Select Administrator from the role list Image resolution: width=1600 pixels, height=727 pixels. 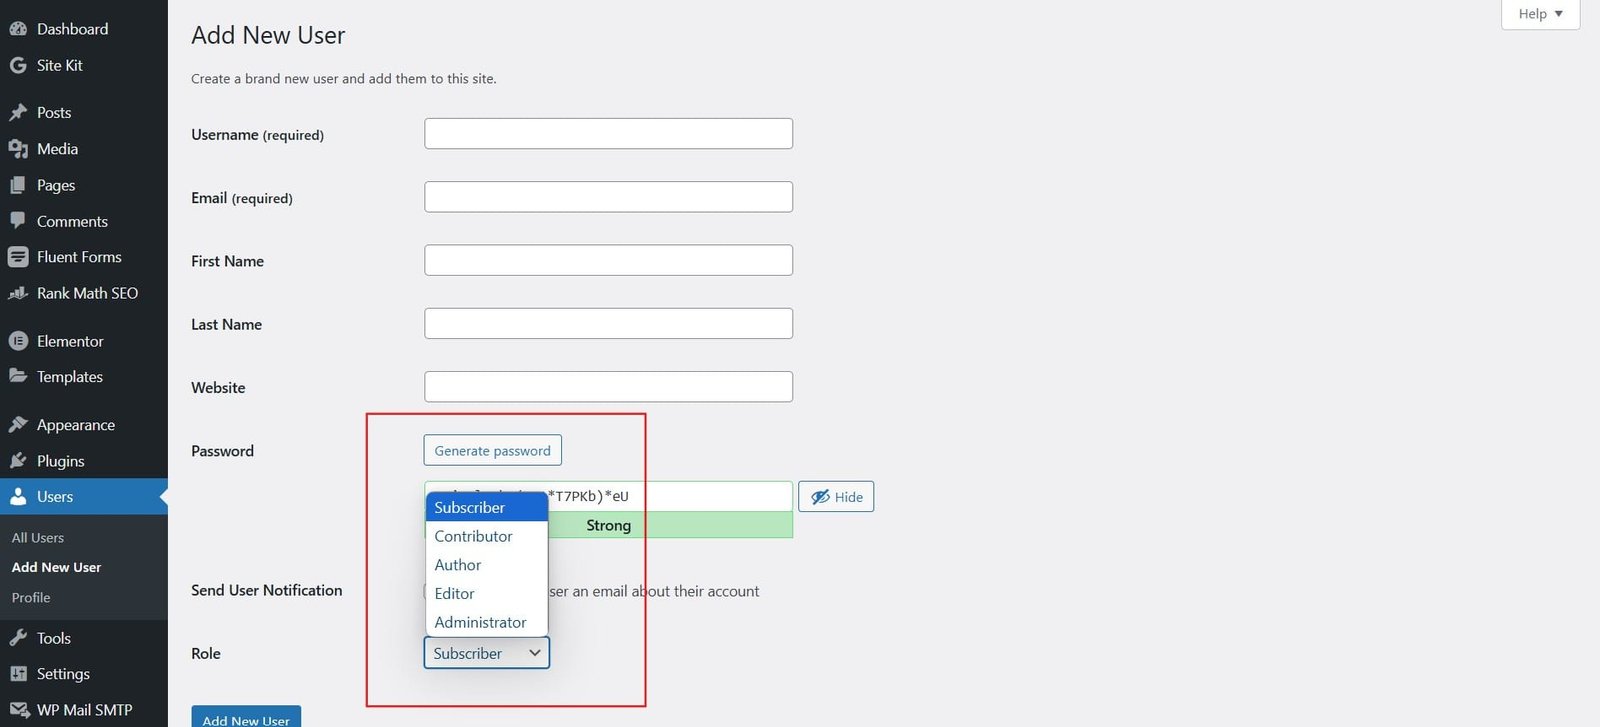(x=480, y=622)
